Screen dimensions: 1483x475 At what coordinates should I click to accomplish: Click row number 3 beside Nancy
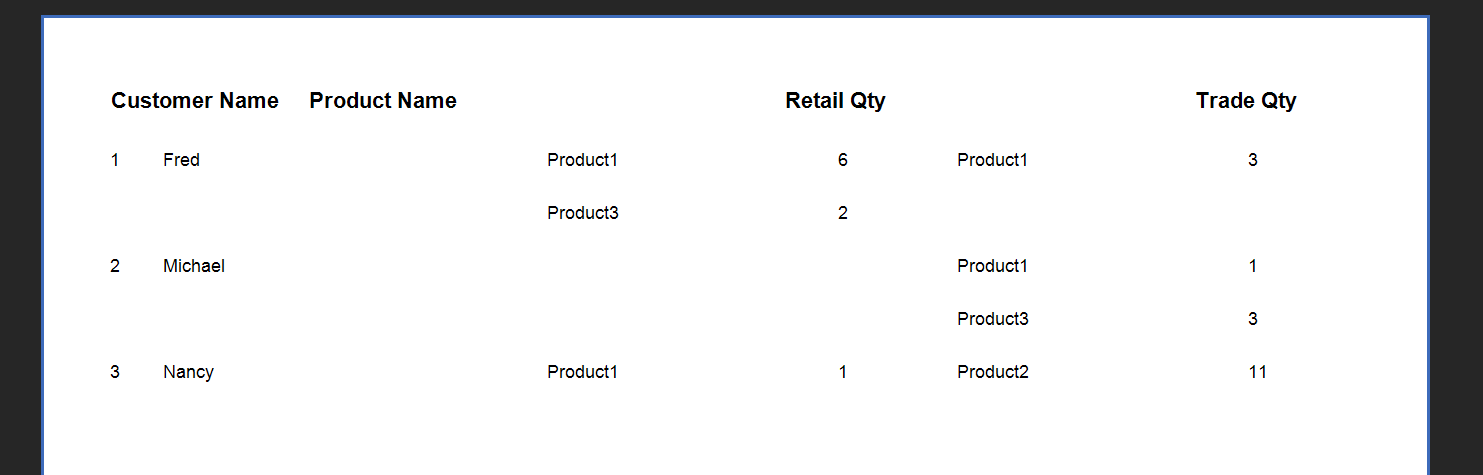point(115,372)
